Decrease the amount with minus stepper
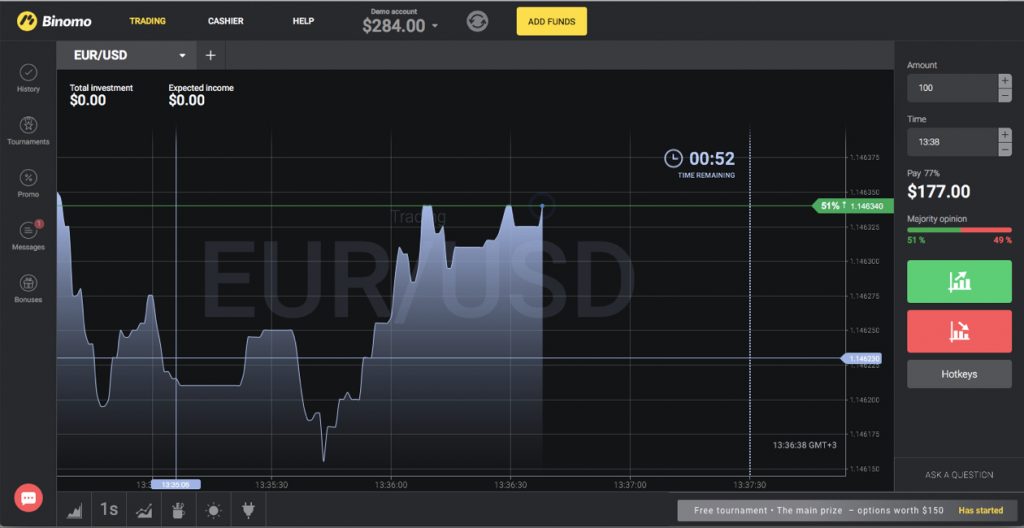Image resolution: width=1024 pixels, height=528 pixels. click(x=1005, y=95)
